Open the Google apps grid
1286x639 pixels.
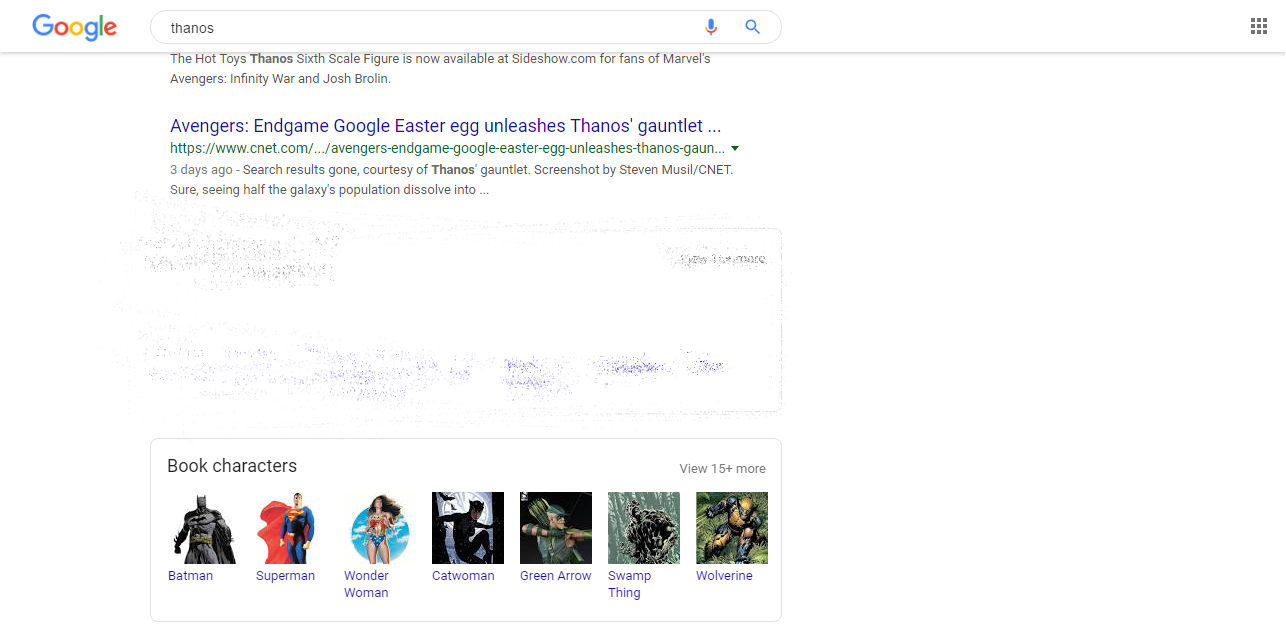[1259, 27]
